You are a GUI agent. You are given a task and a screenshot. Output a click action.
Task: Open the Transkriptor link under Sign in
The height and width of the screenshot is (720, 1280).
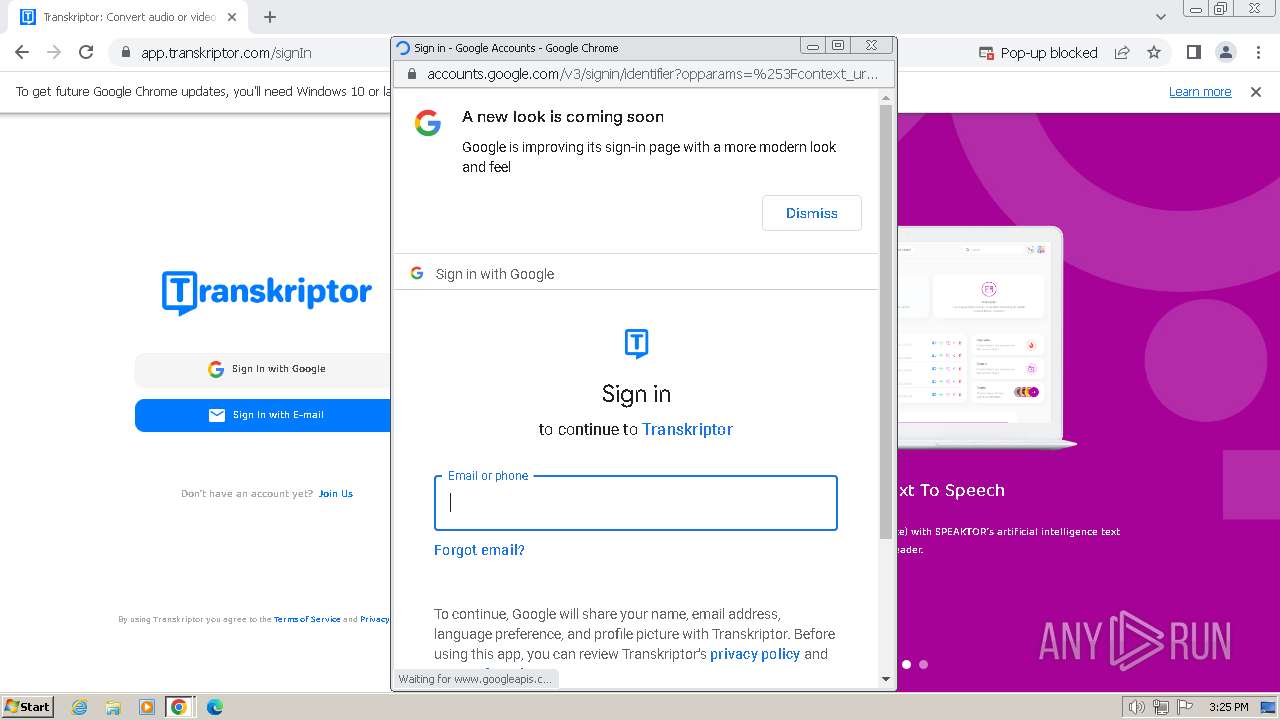[x=687, y=429]
